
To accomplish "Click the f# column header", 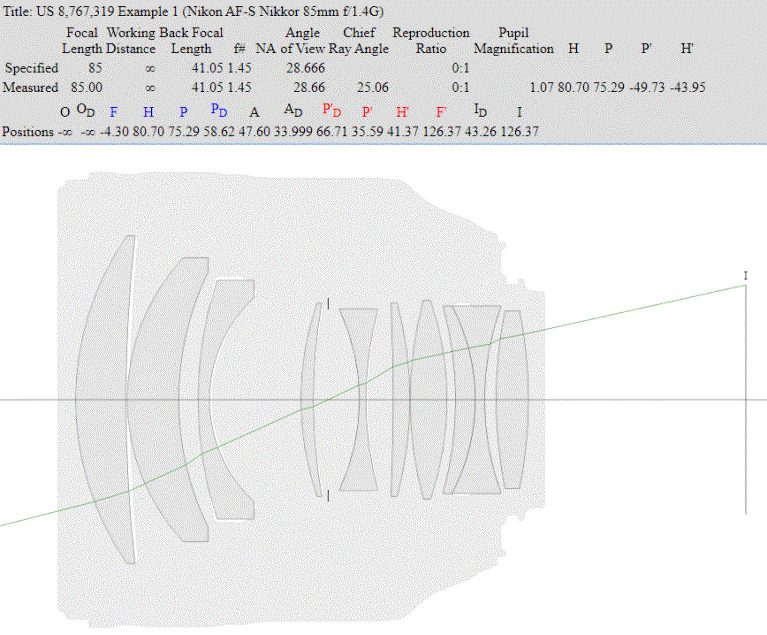I will [239, 49].
